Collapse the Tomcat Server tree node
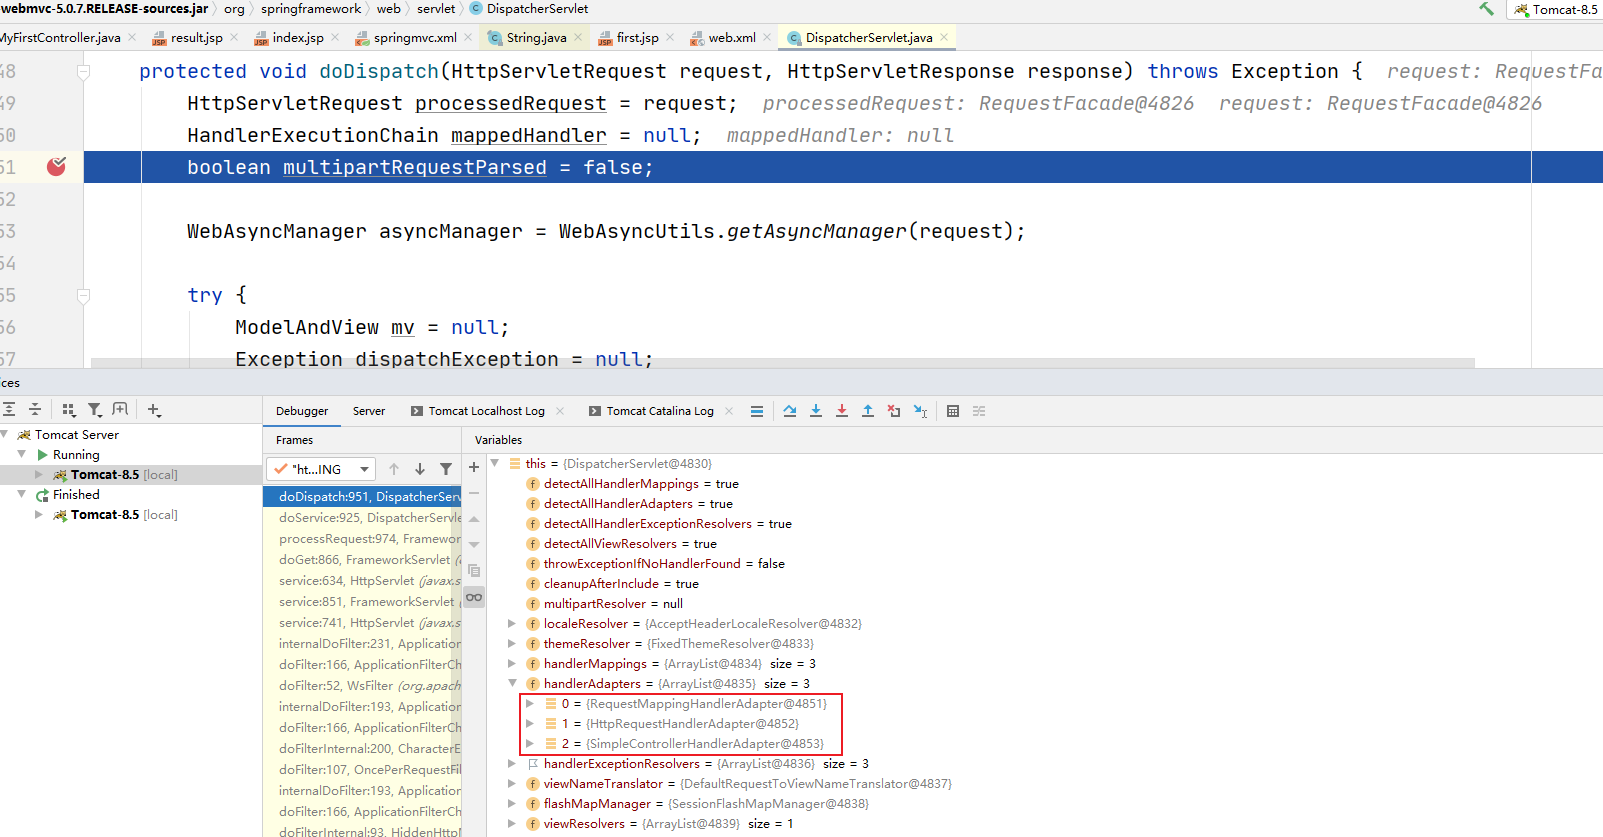Screen dimensions: 1603x837 click(5, 435)
